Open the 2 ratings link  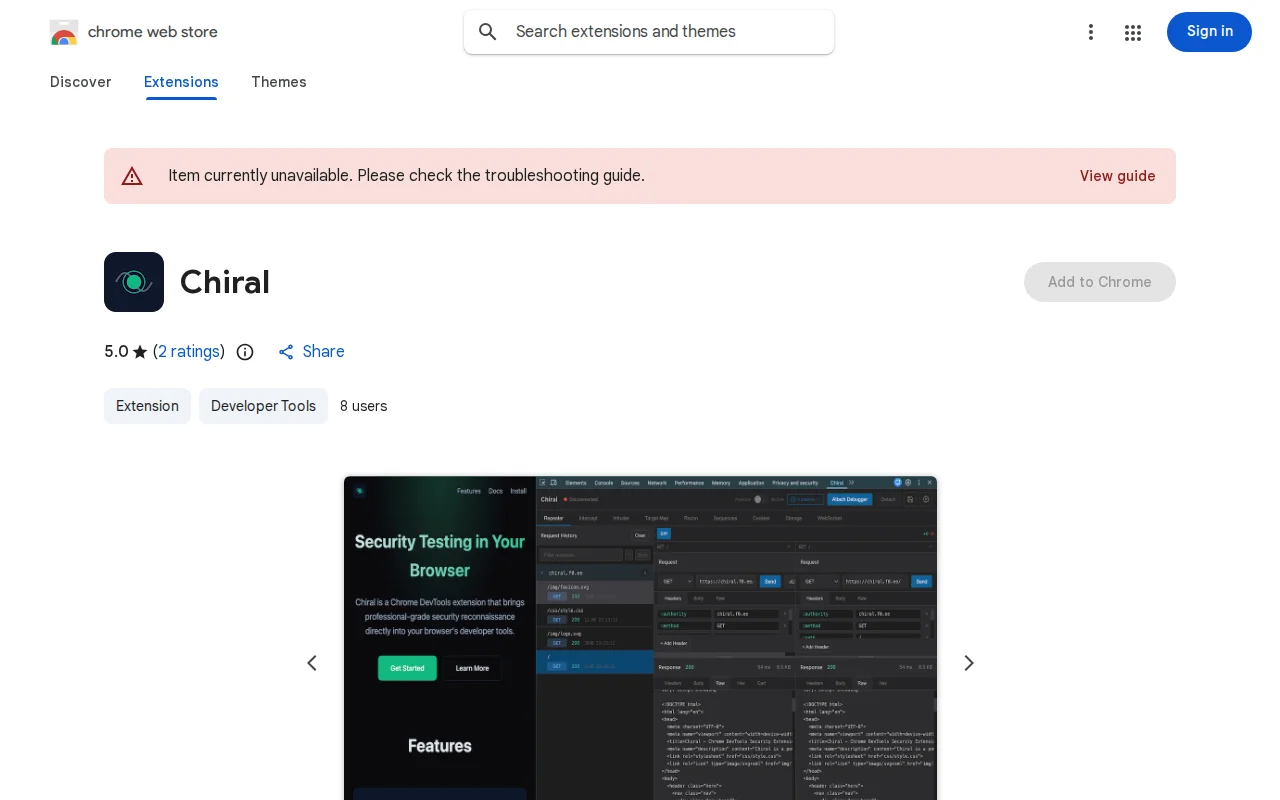189,352
